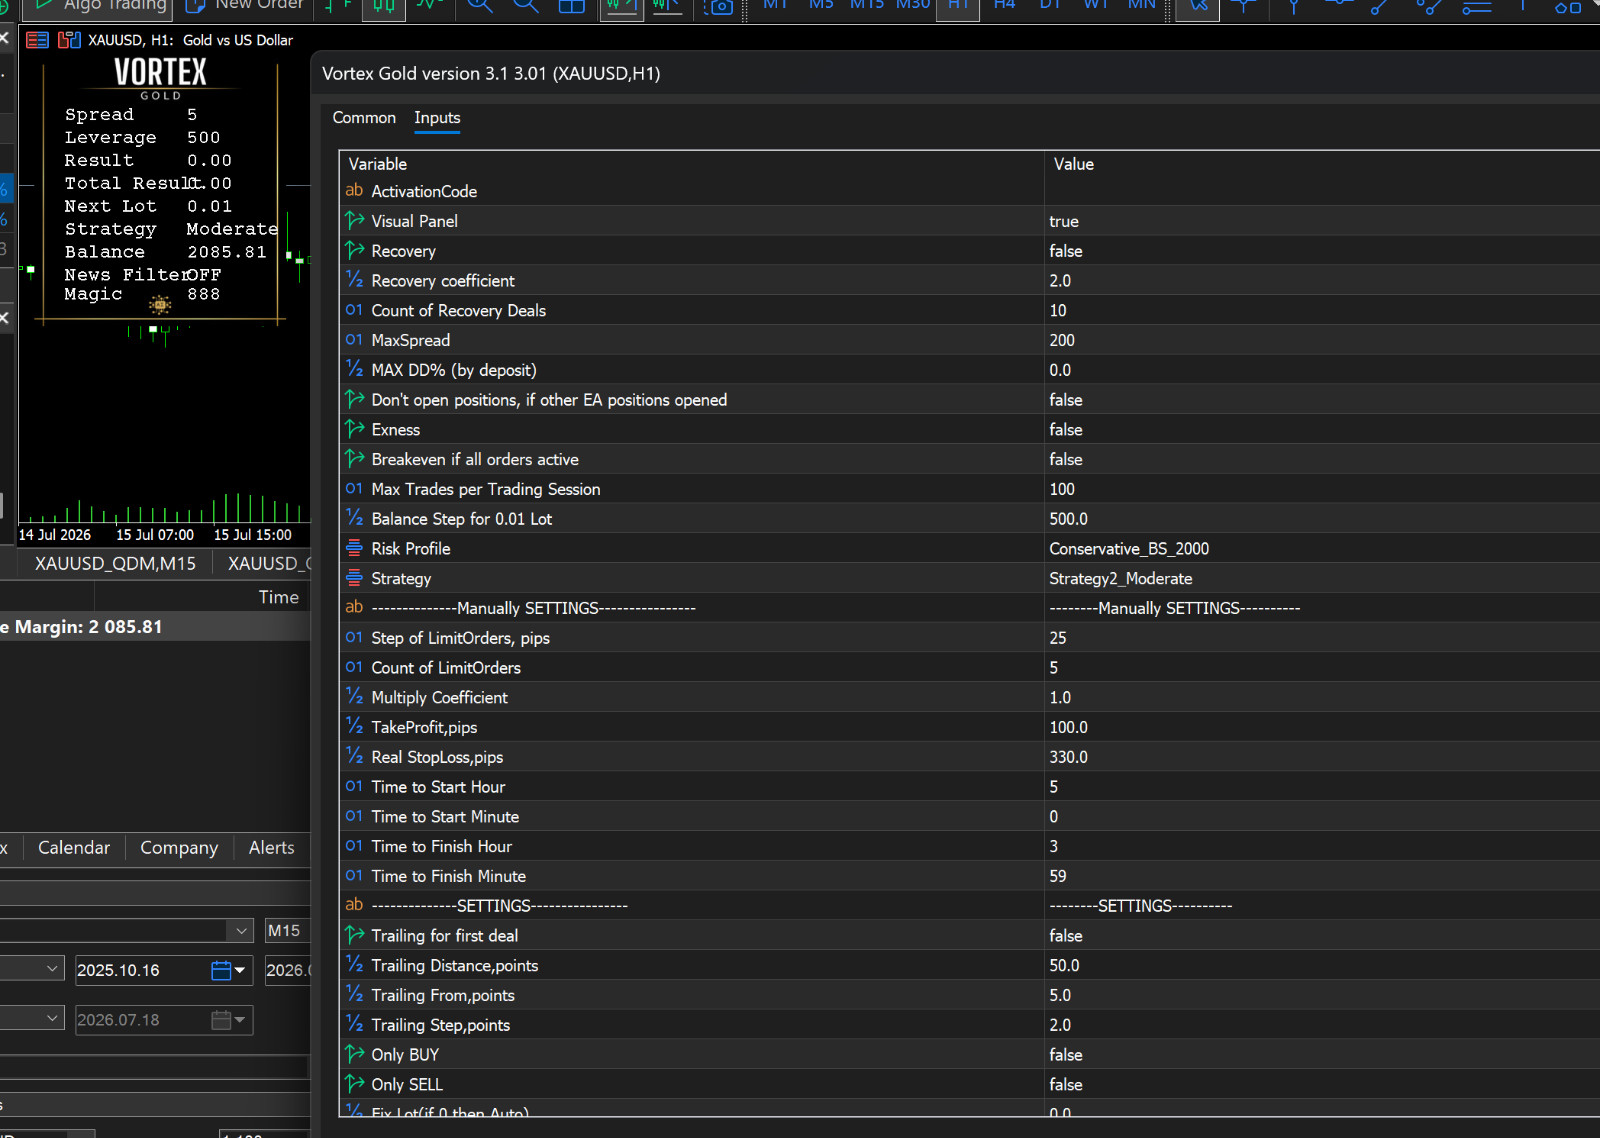Tile chart windows grid icon

pos(572,6)
